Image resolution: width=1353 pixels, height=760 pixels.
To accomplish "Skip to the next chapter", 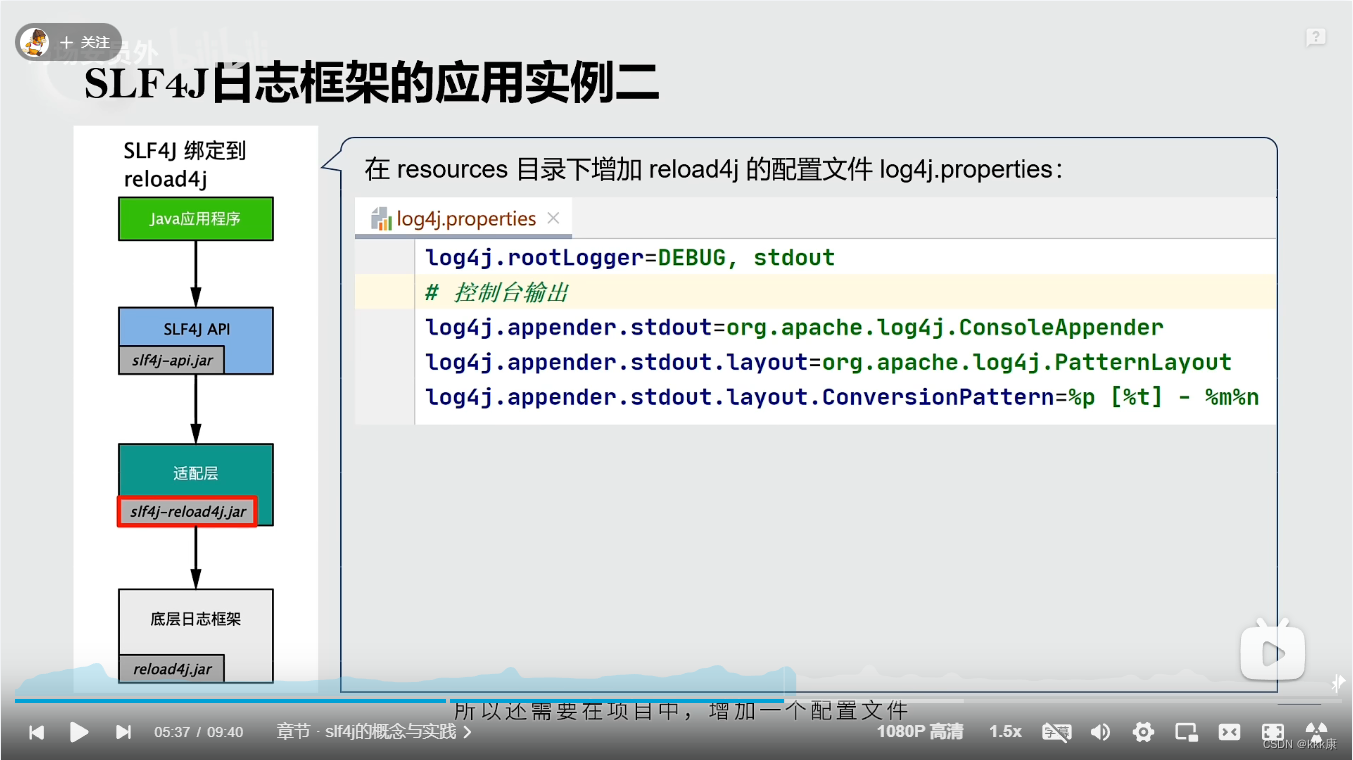I will click(x=122, y=732).
